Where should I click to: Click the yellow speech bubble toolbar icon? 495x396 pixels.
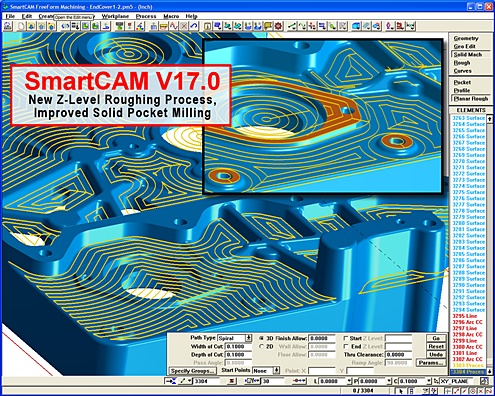268,26
